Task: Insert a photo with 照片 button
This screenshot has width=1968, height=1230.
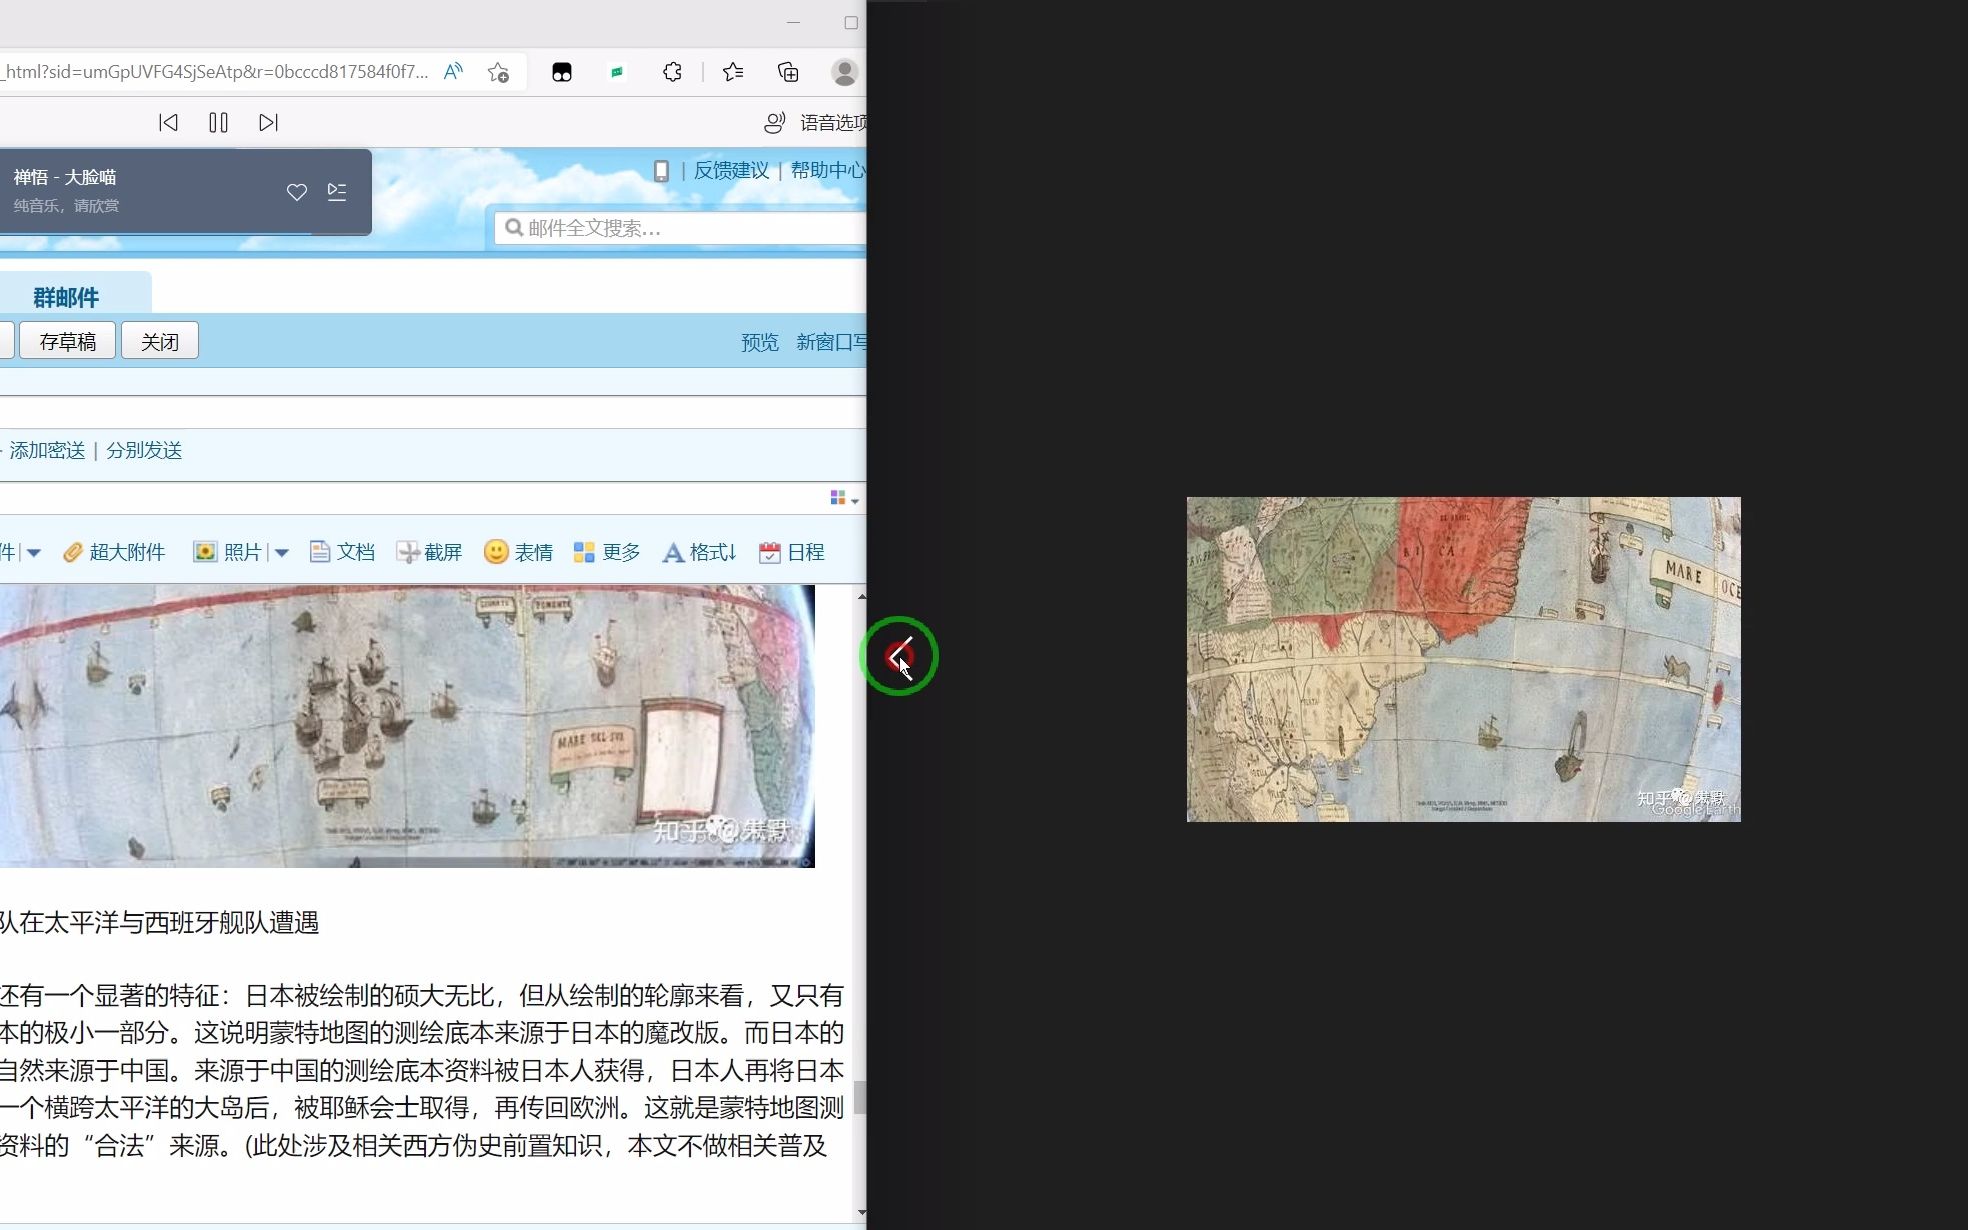Action: click(x=227, y=552)
